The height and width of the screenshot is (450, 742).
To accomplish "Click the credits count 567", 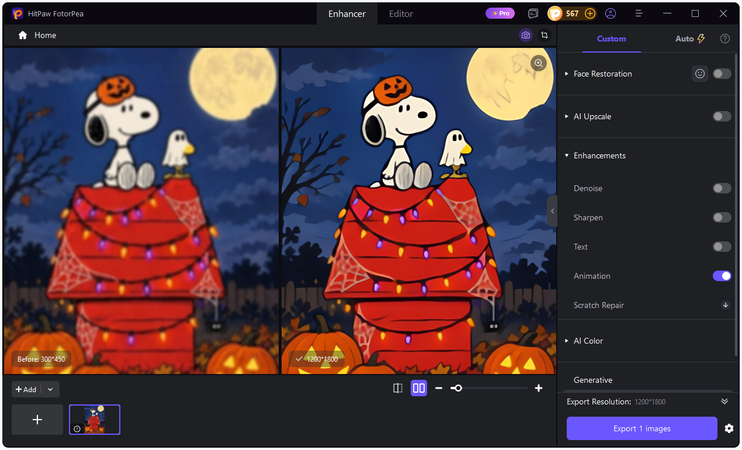I will pos(572,14).
